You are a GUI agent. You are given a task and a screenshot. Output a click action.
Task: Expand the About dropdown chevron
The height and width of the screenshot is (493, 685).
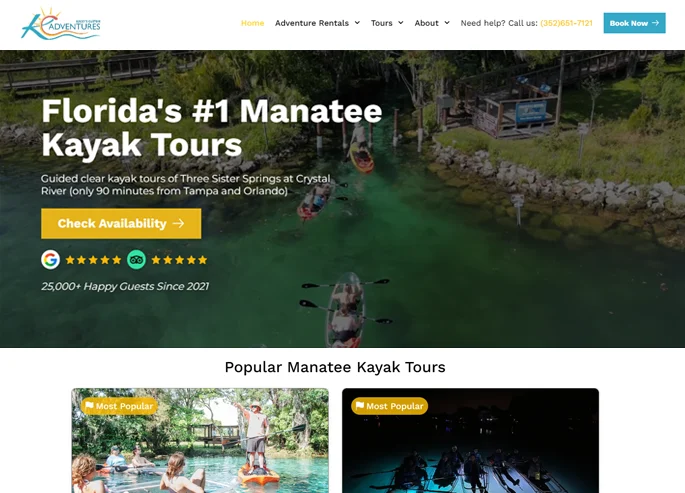[447, 23]
